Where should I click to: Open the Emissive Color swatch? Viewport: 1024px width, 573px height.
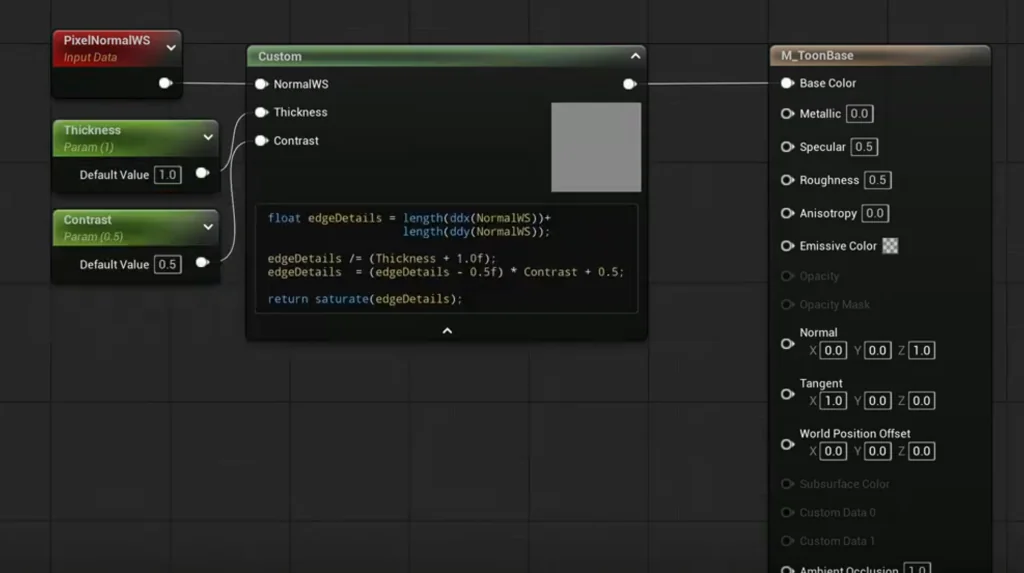(890, 246)
